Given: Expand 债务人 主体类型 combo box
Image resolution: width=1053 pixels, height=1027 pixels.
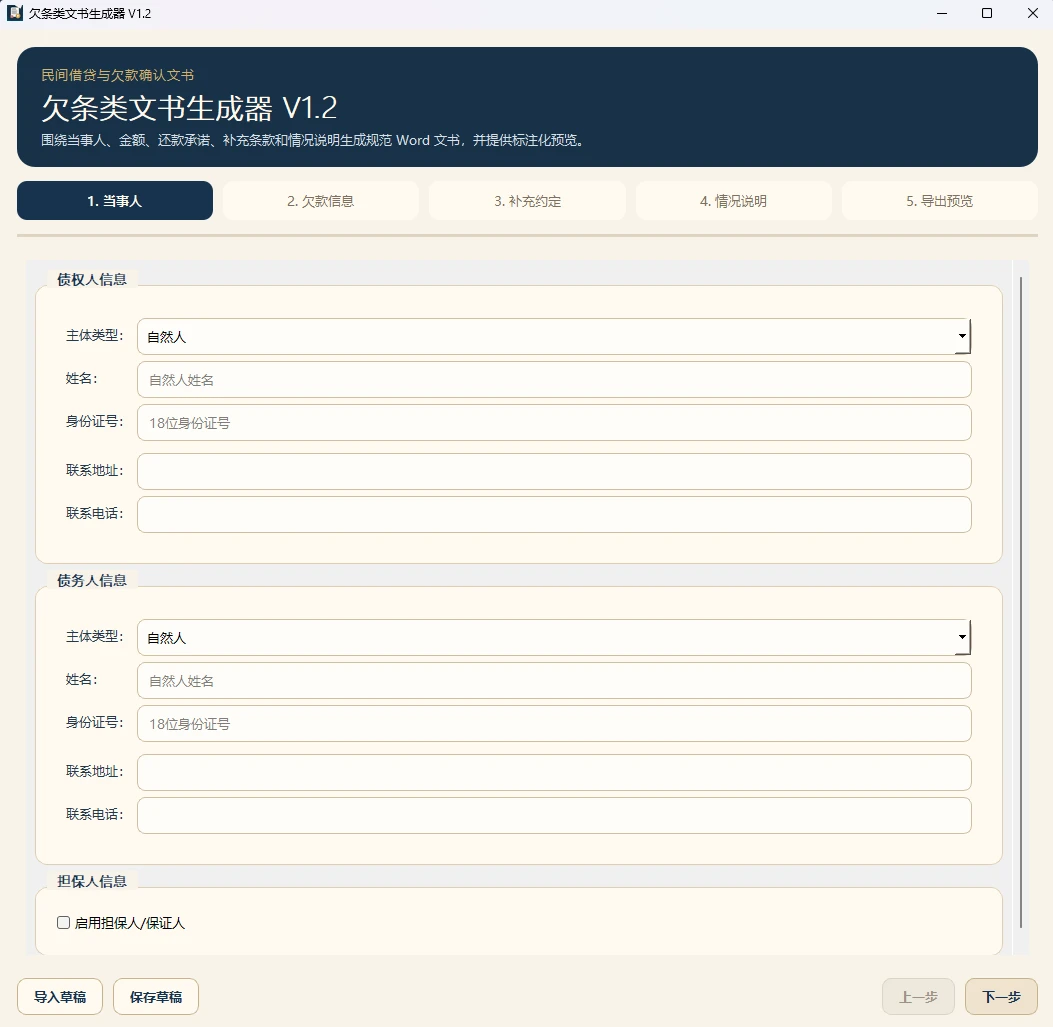Looking at the screenshot, I should pyautogui.click(x=554, y=637).
